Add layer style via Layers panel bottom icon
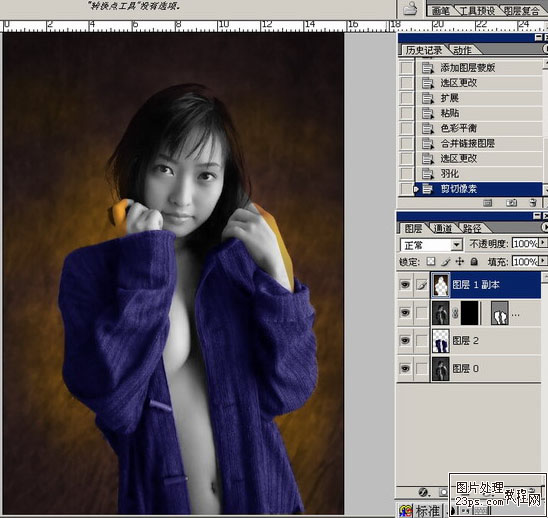The image size is (548, 518). point(424,492)
